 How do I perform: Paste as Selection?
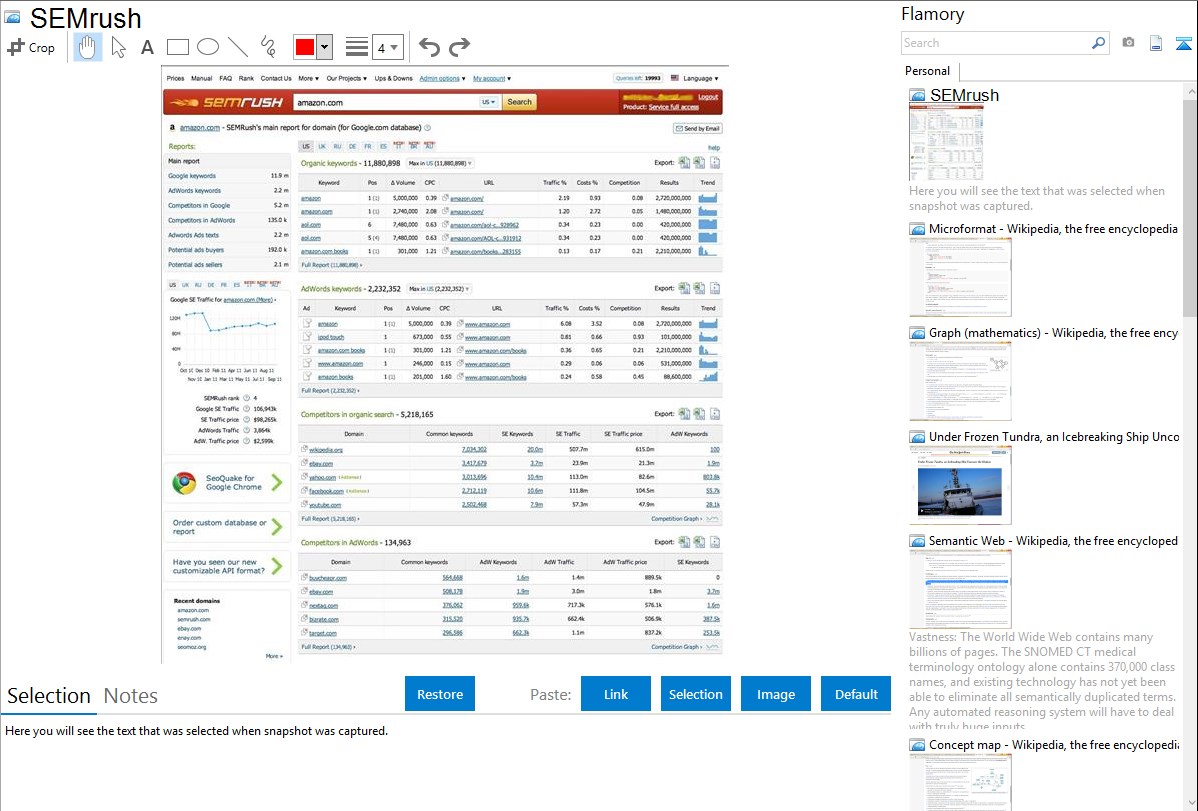(x=695, y=694)
